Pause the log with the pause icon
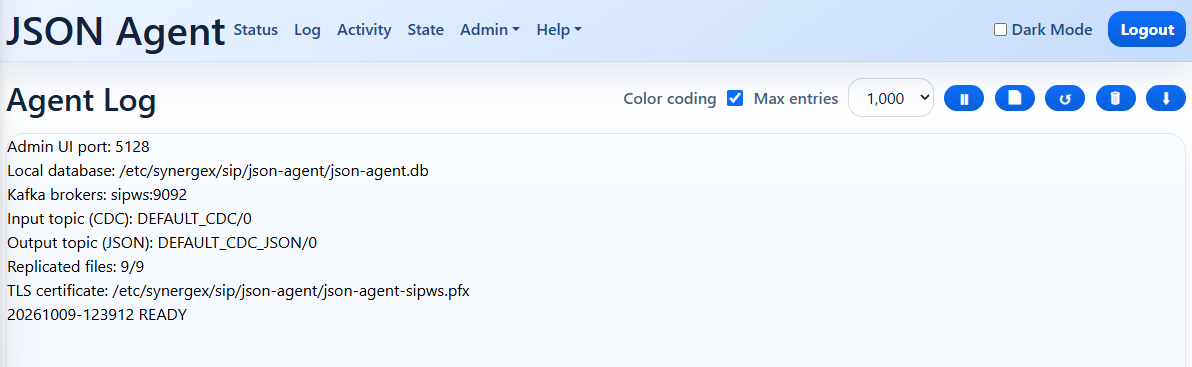This screenshot has height=367, width=1192. pyautogui.click(x=964, y=98)
